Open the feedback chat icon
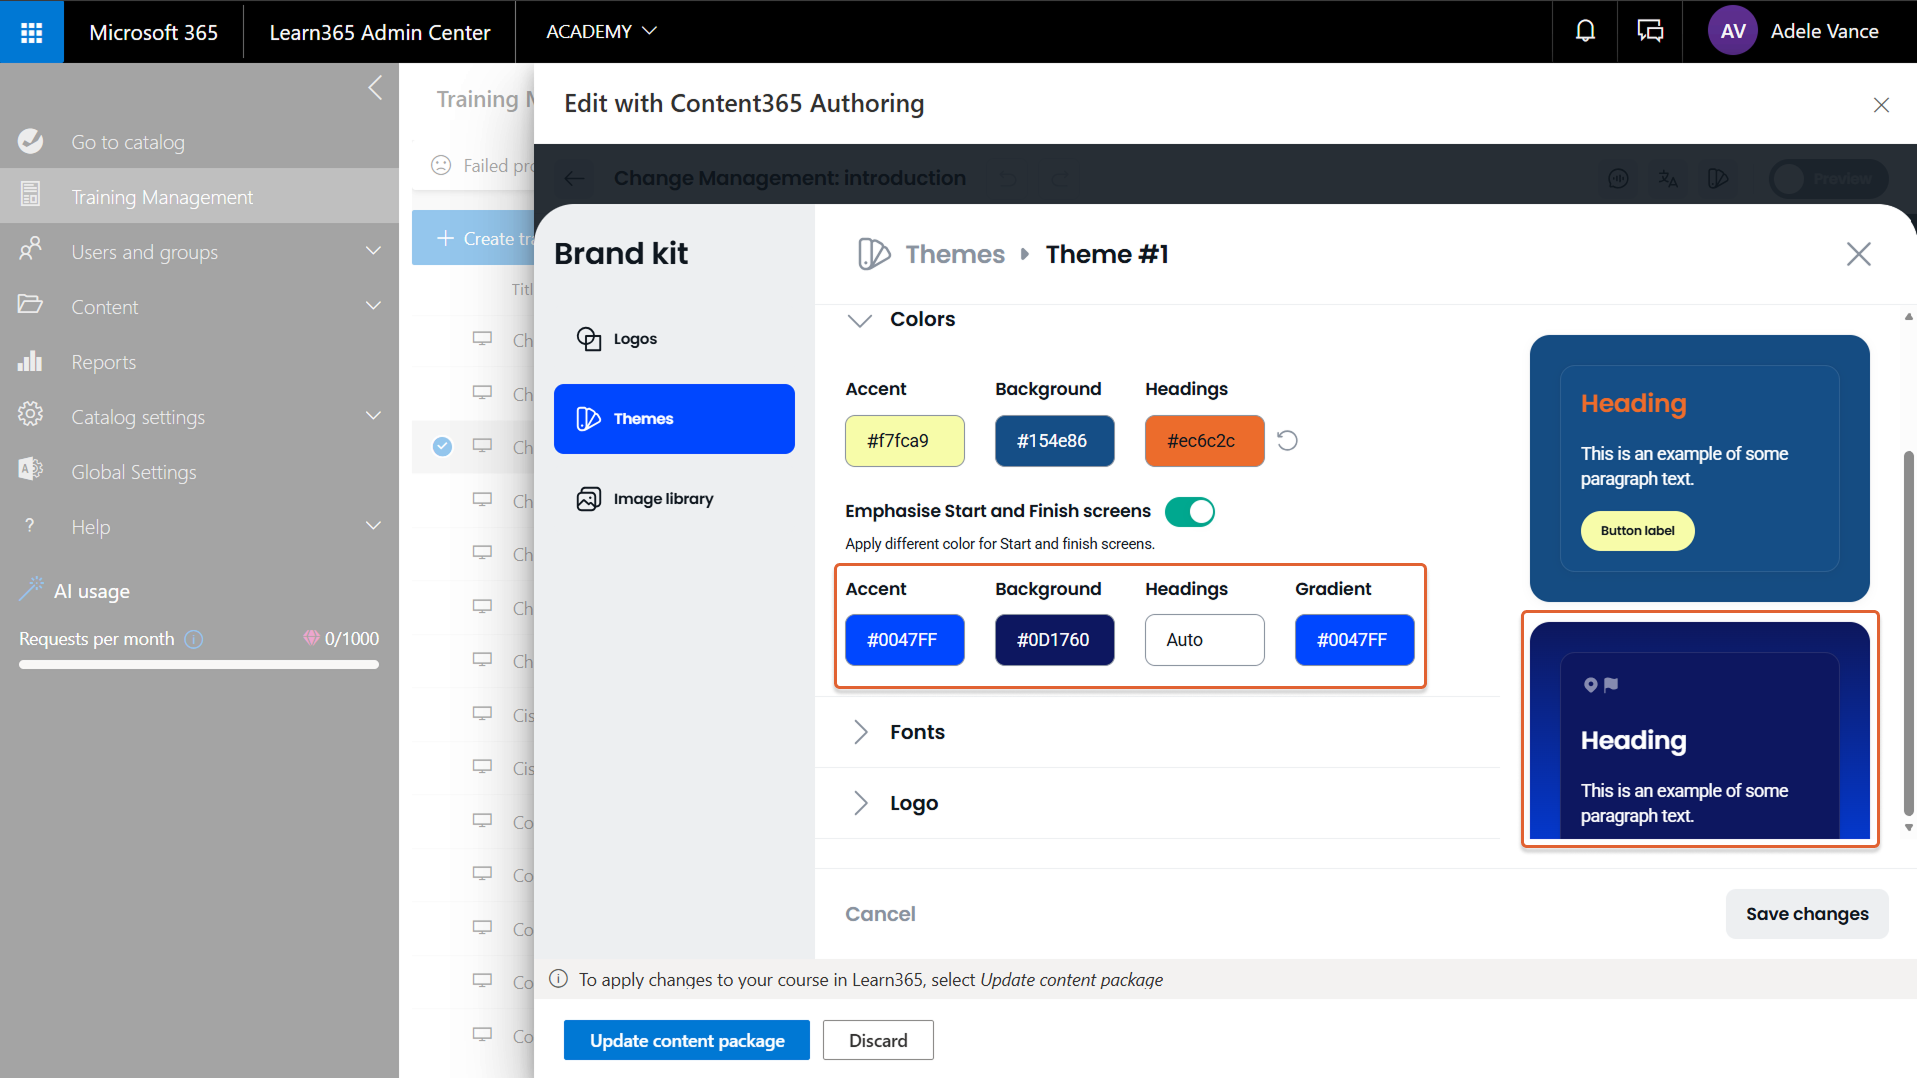The width and height of the screenshot is (1917, 1078). 1650,32
